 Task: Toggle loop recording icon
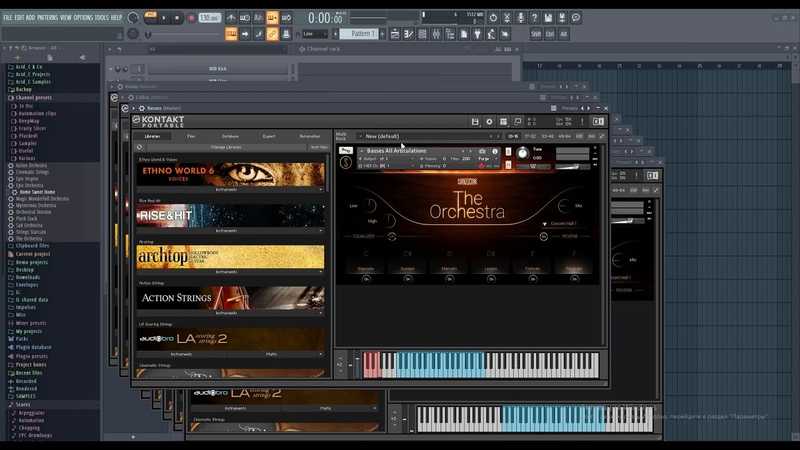[x=286, y=18]
